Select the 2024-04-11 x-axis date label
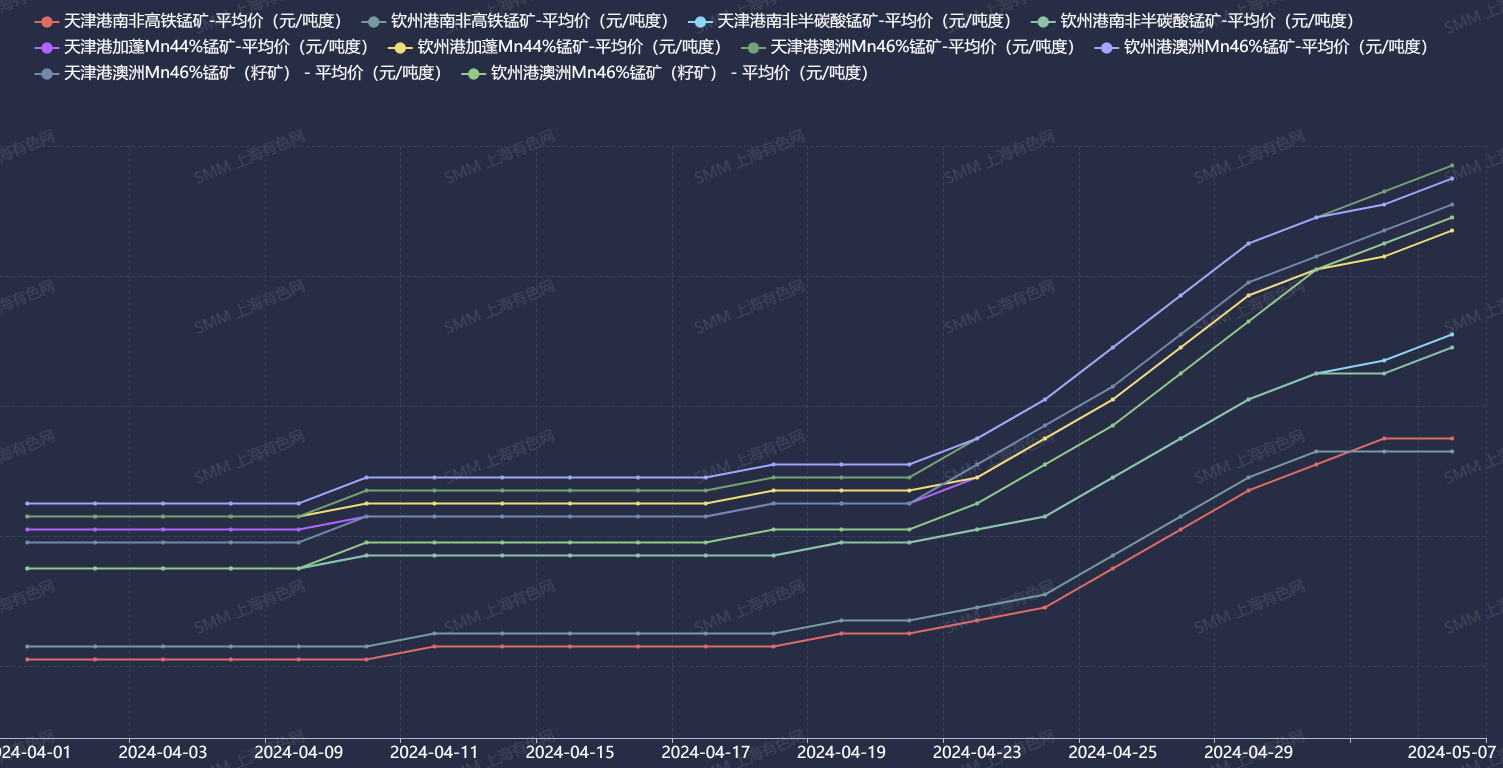Viewport: 1503px width, 768px height. point(435,752)
